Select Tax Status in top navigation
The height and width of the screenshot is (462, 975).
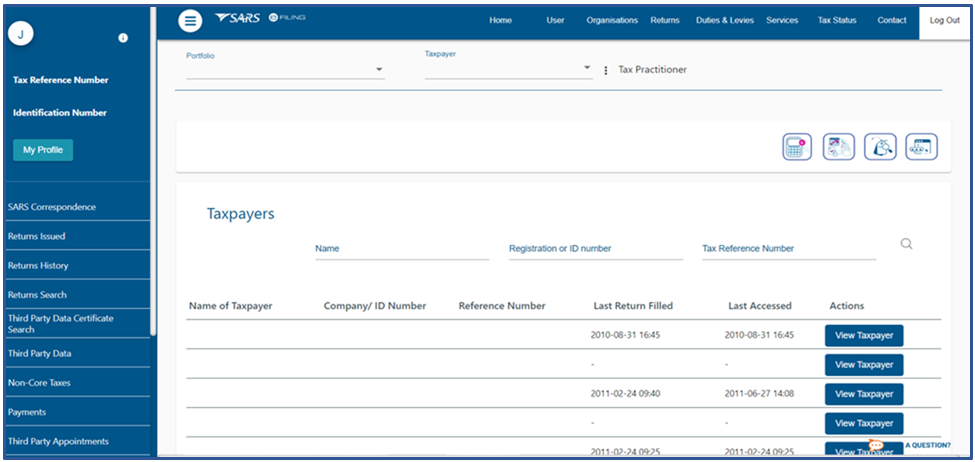pos(837,21)
